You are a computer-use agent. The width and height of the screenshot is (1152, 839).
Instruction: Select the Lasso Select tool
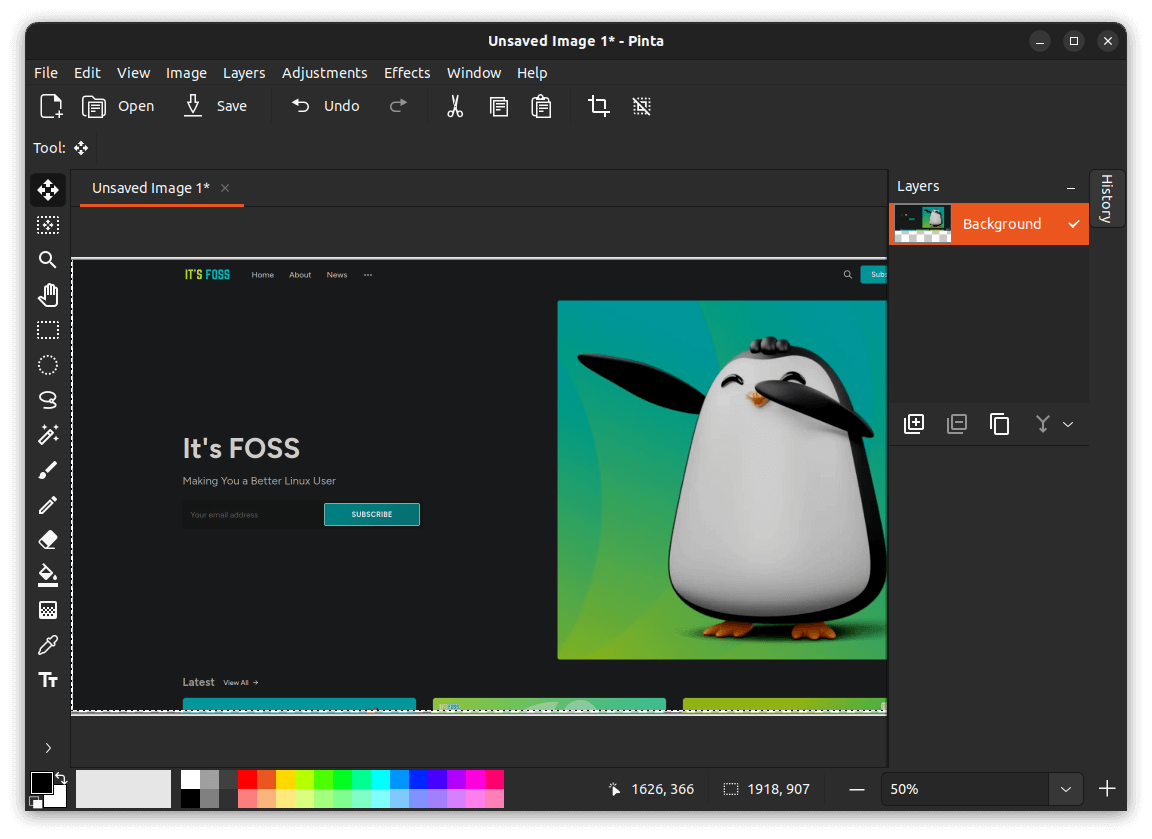click(48, 400)
